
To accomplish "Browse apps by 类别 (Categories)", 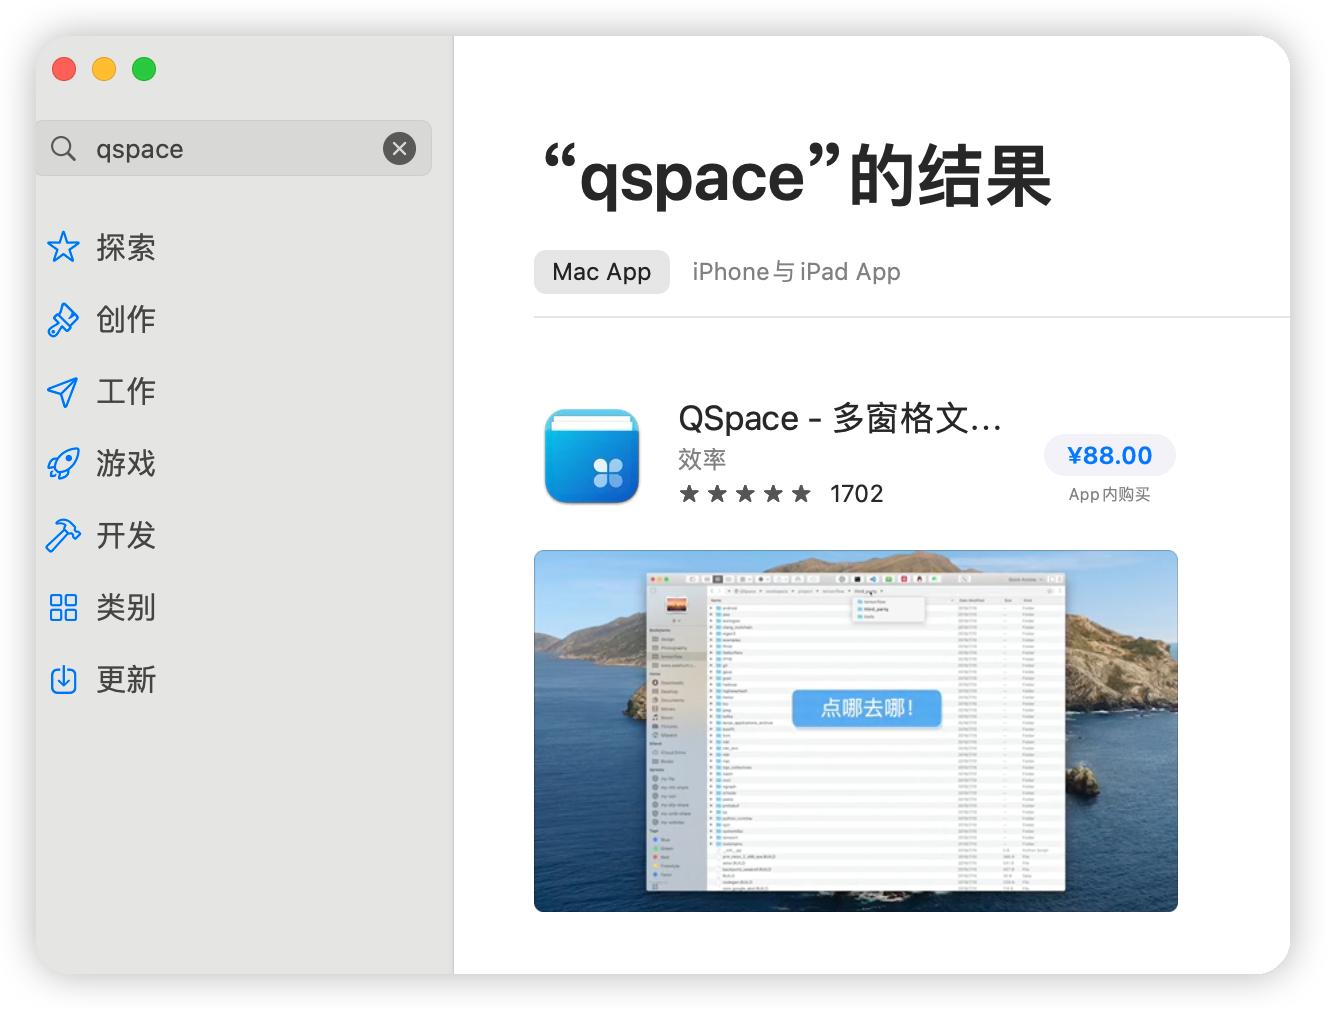I will (124, 607).
